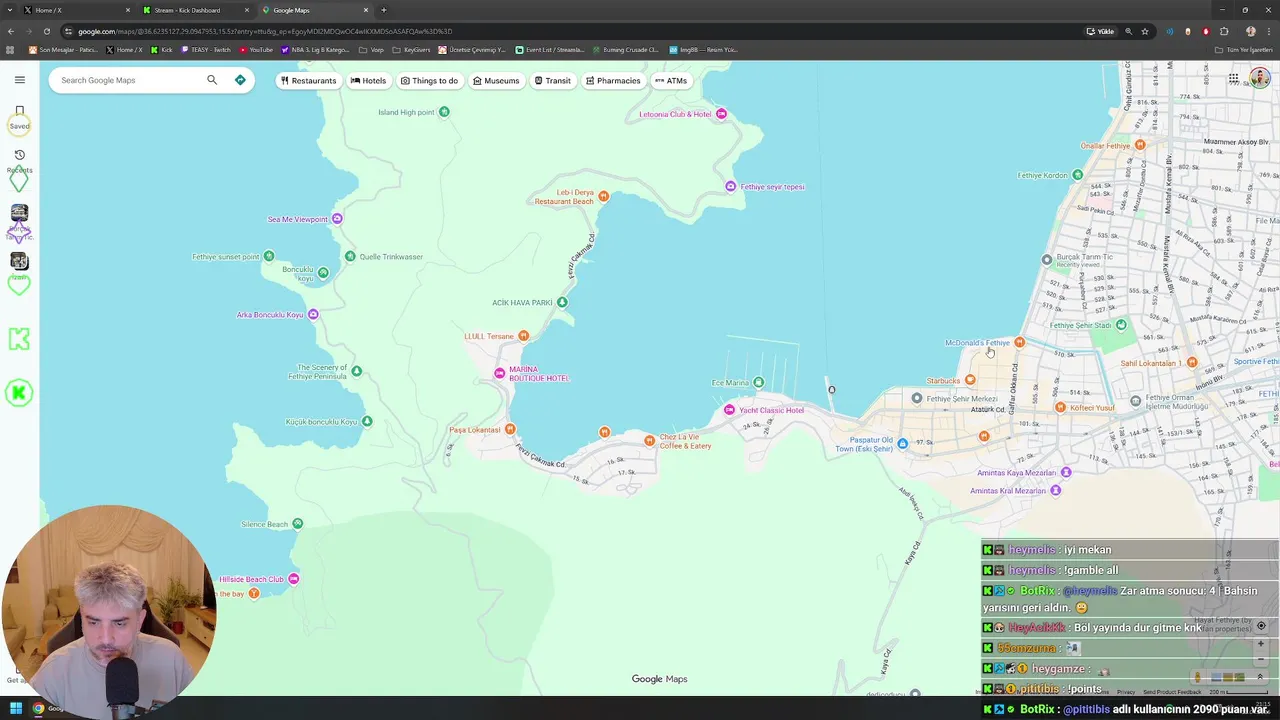Show Museums on the map

(x=496, y=80)
